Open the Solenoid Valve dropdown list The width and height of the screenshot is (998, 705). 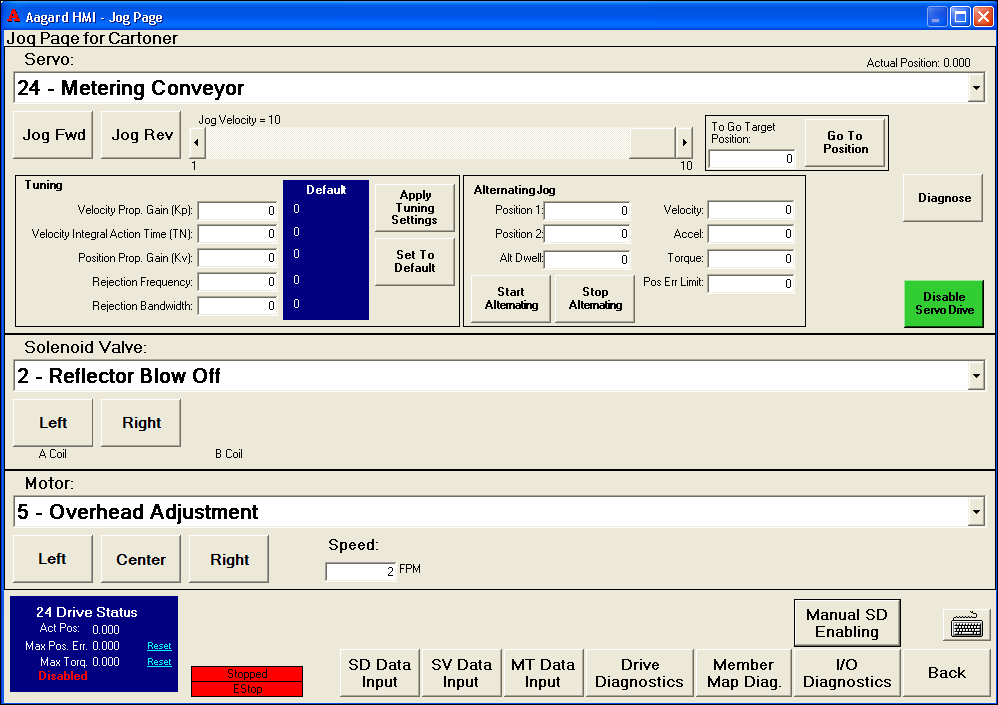click(976, 376)
